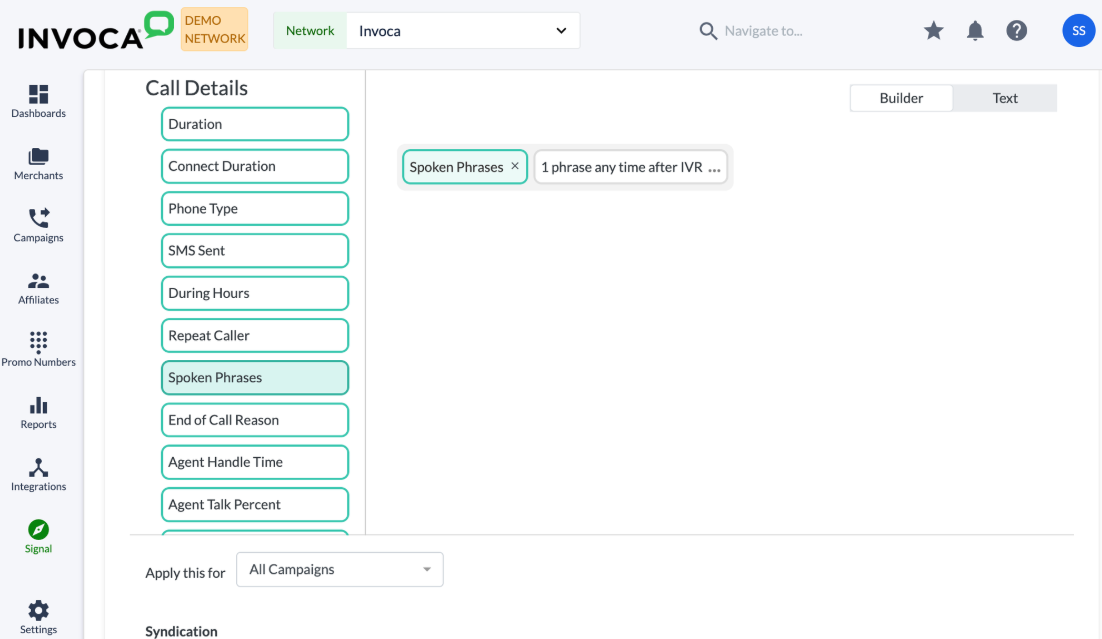The width and height of the screenshot is (1102, 639).
Task: Expand the All Campaigns dropdown
Action: point(339,569)
